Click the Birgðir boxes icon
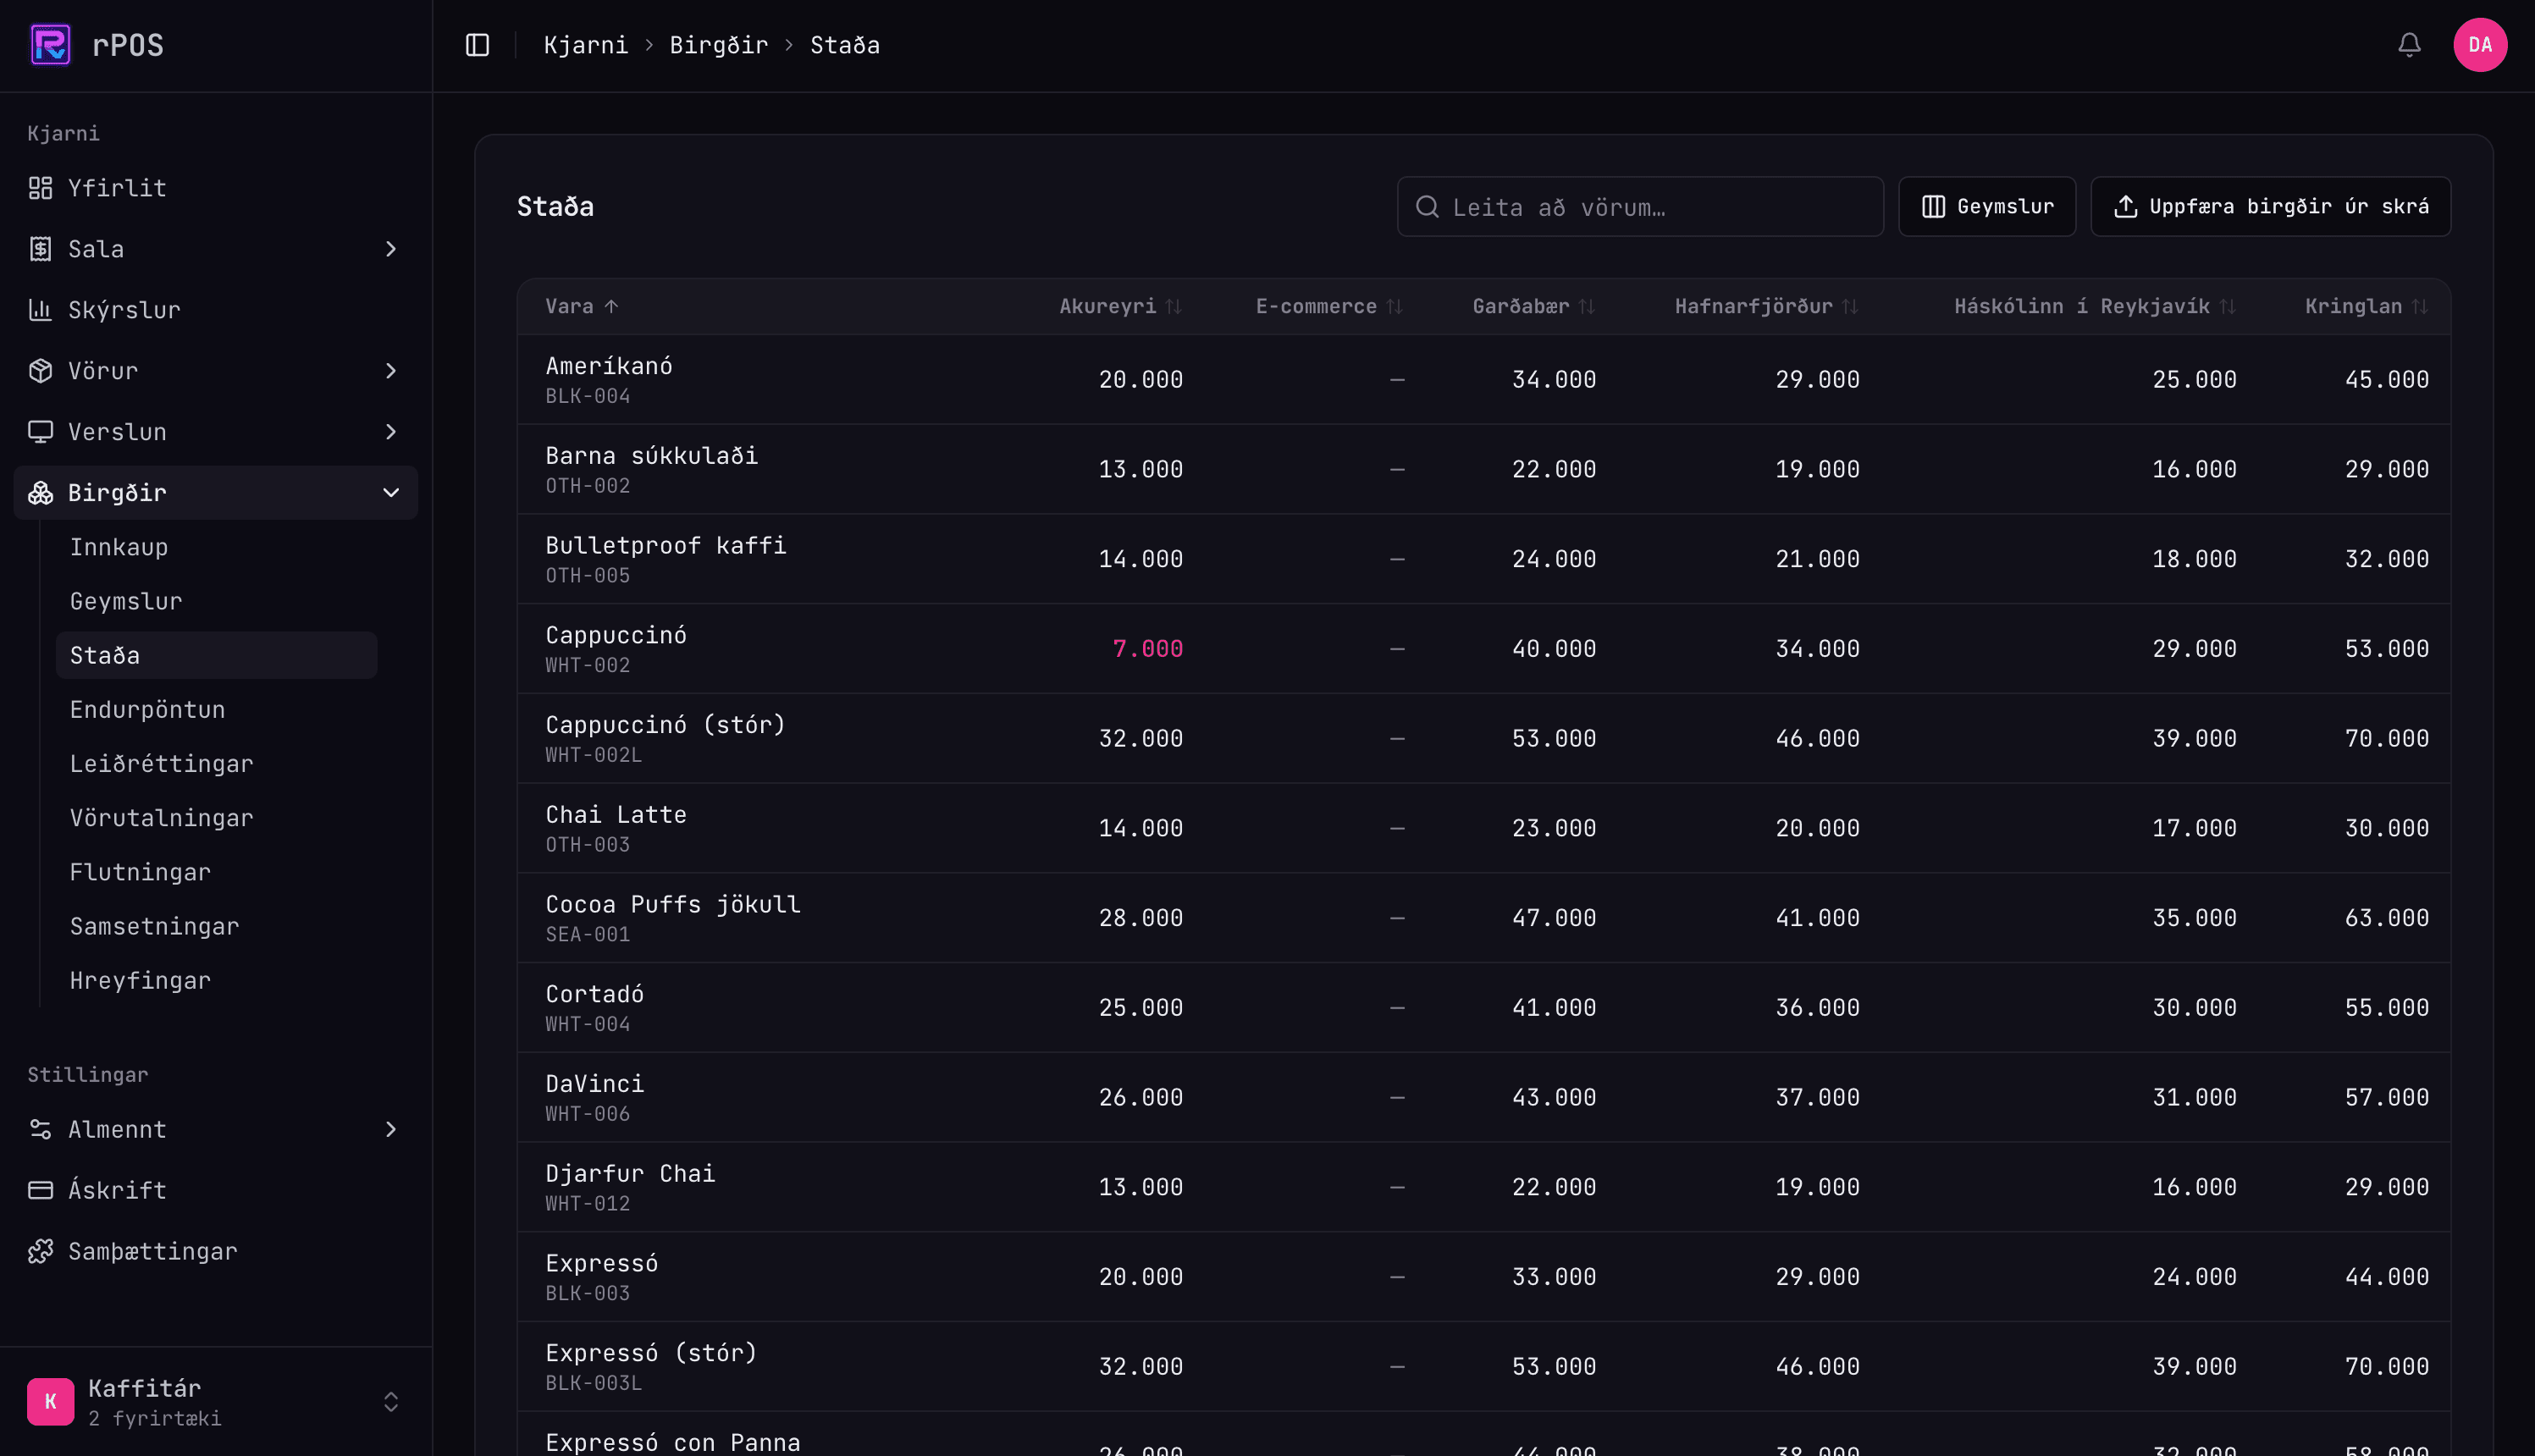Image resolution: width=2535 pixels, height=1456 pixels. (40, 493)
